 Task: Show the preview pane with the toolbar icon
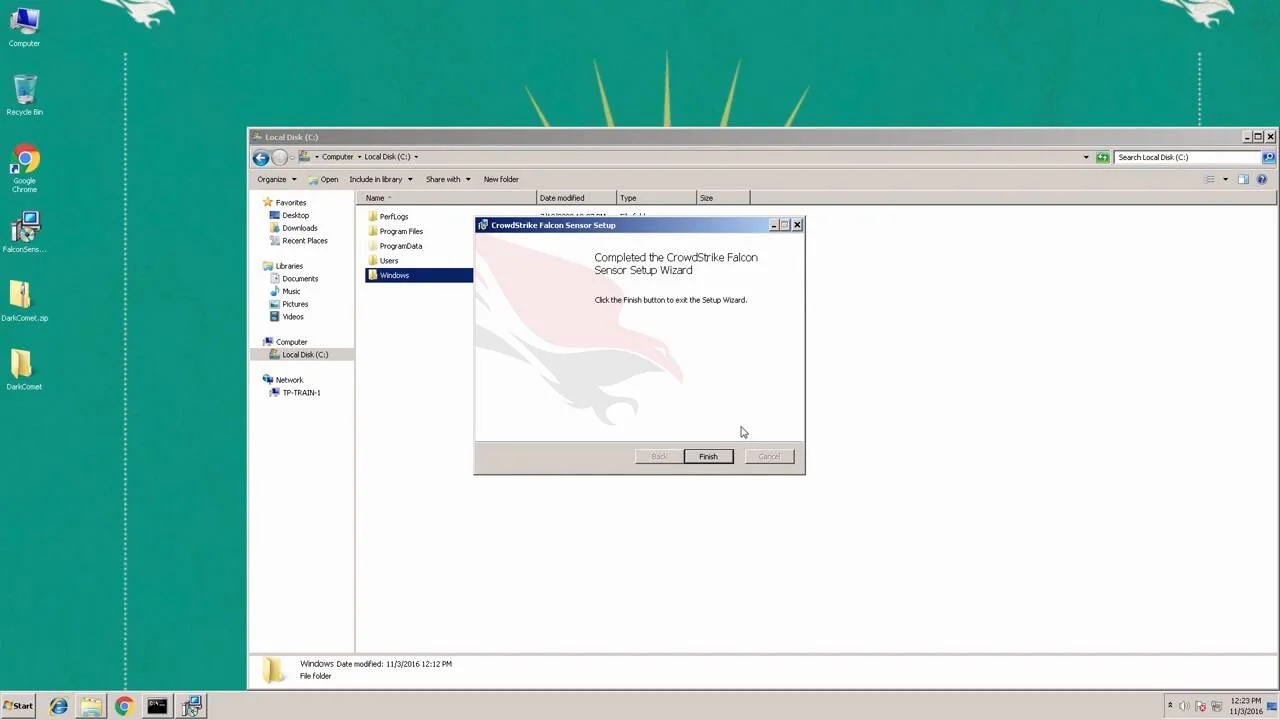click(x=1243, y=179)
